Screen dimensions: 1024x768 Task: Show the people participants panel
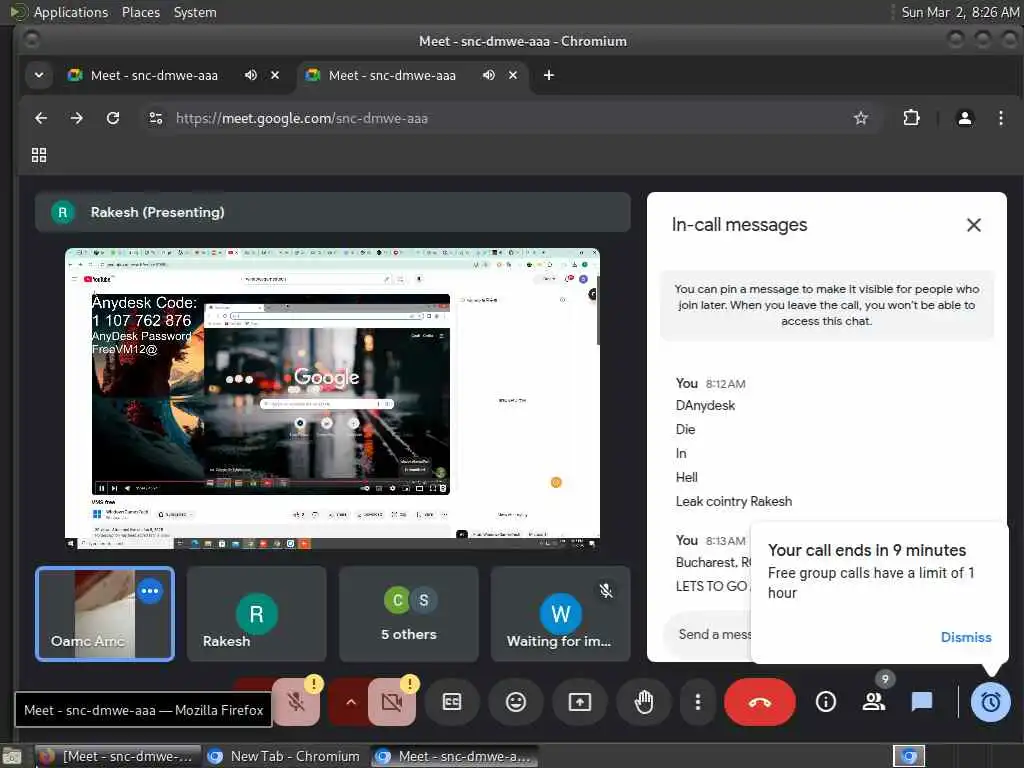click(874, 702)
